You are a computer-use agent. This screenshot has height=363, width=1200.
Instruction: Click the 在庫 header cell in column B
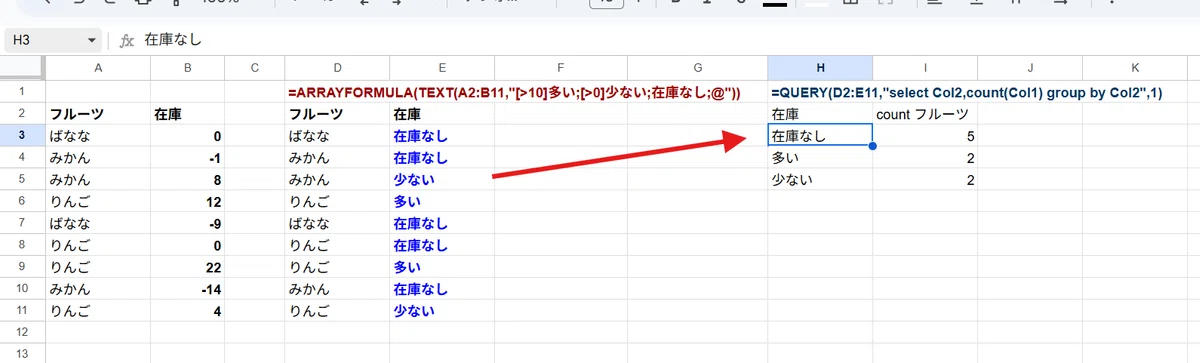187,114
